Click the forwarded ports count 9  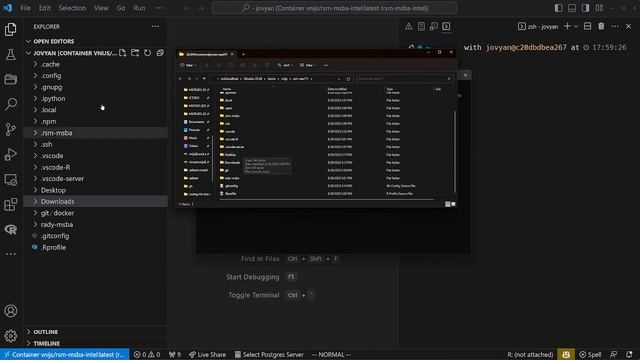[x=175, y=354]
